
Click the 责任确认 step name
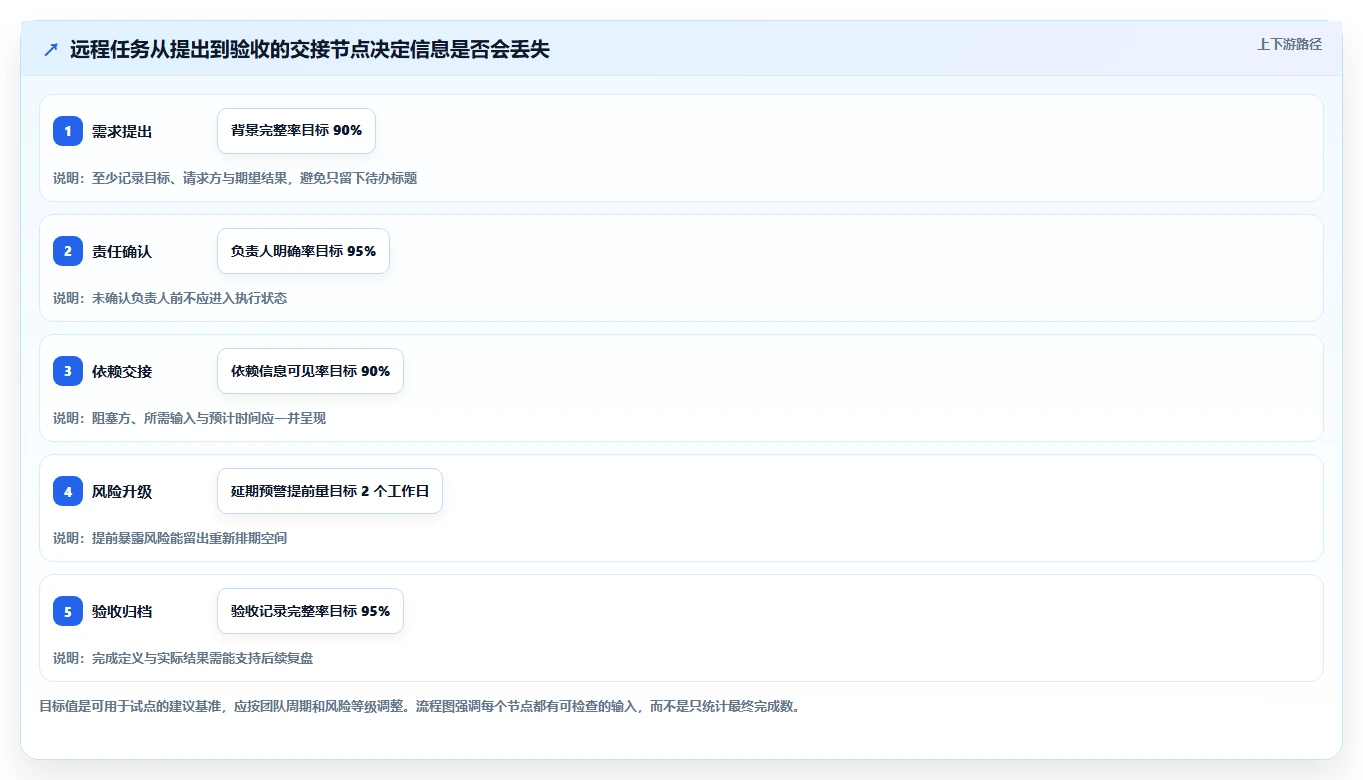pyautogui.click(x=122, y=251)
